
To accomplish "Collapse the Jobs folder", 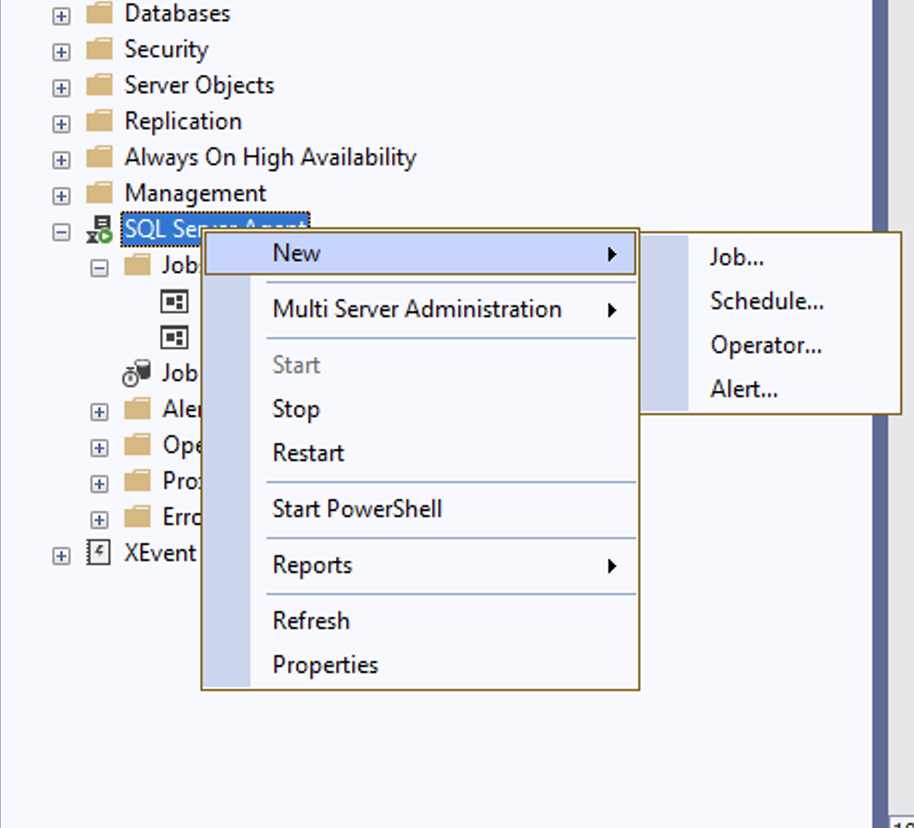I will [99, 268].
